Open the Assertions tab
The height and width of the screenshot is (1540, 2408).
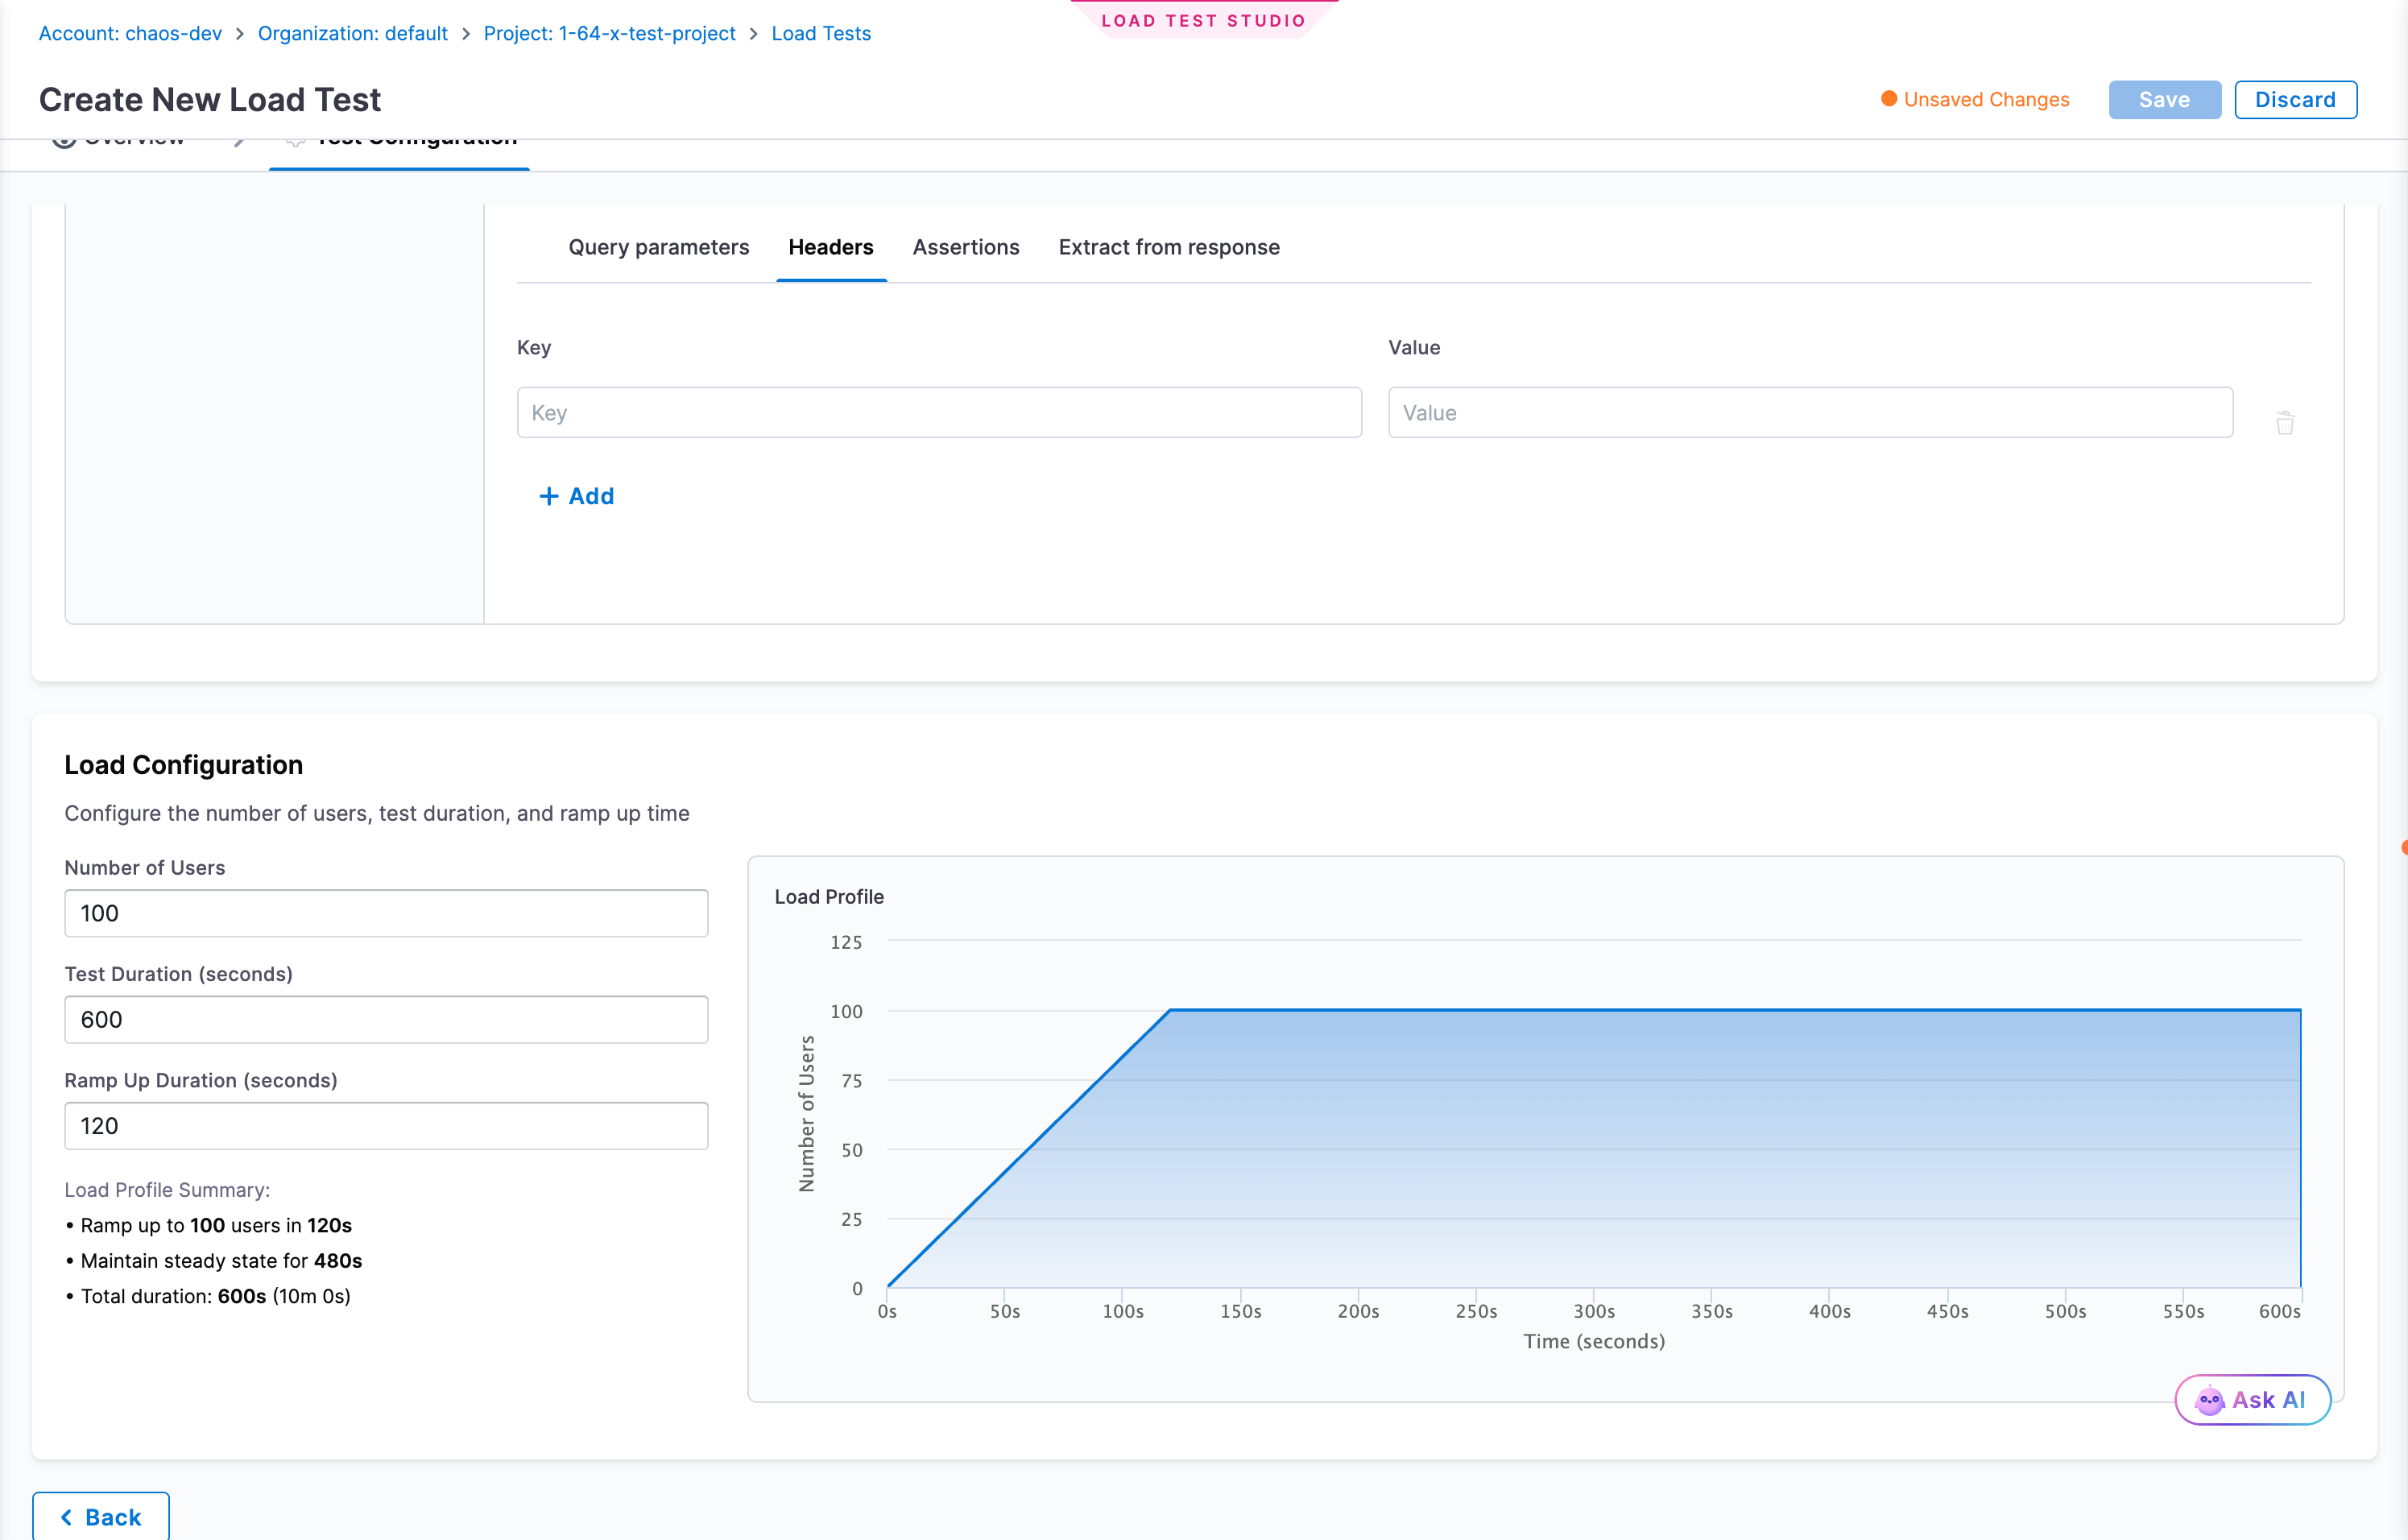[966, 247]
